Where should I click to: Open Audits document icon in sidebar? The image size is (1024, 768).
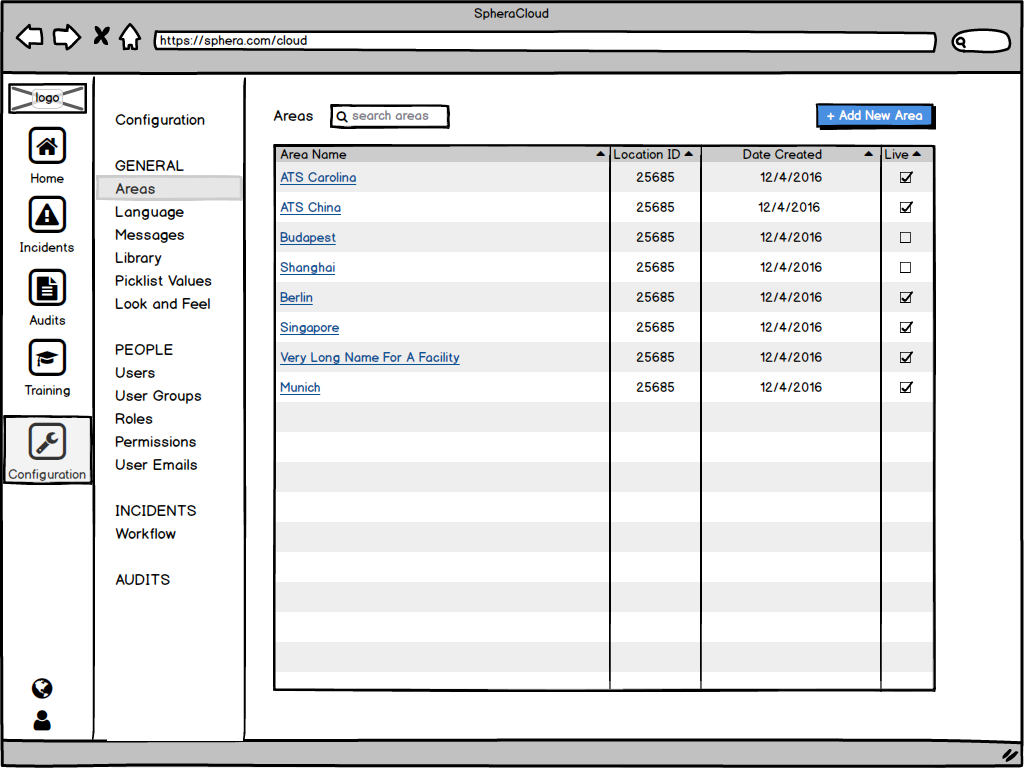pyautogui.click(x=47, y=287)
